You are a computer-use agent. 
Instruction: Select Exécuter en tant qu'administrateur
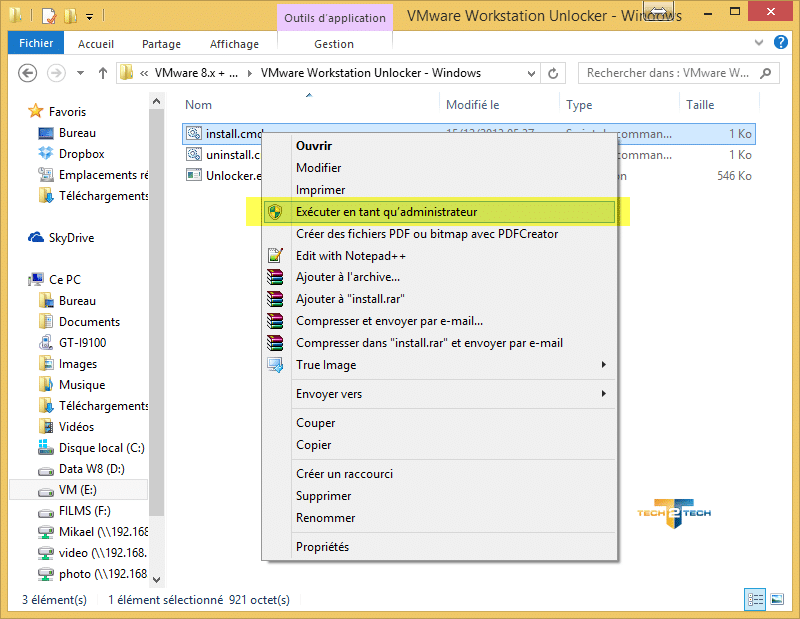click(386, 212)
